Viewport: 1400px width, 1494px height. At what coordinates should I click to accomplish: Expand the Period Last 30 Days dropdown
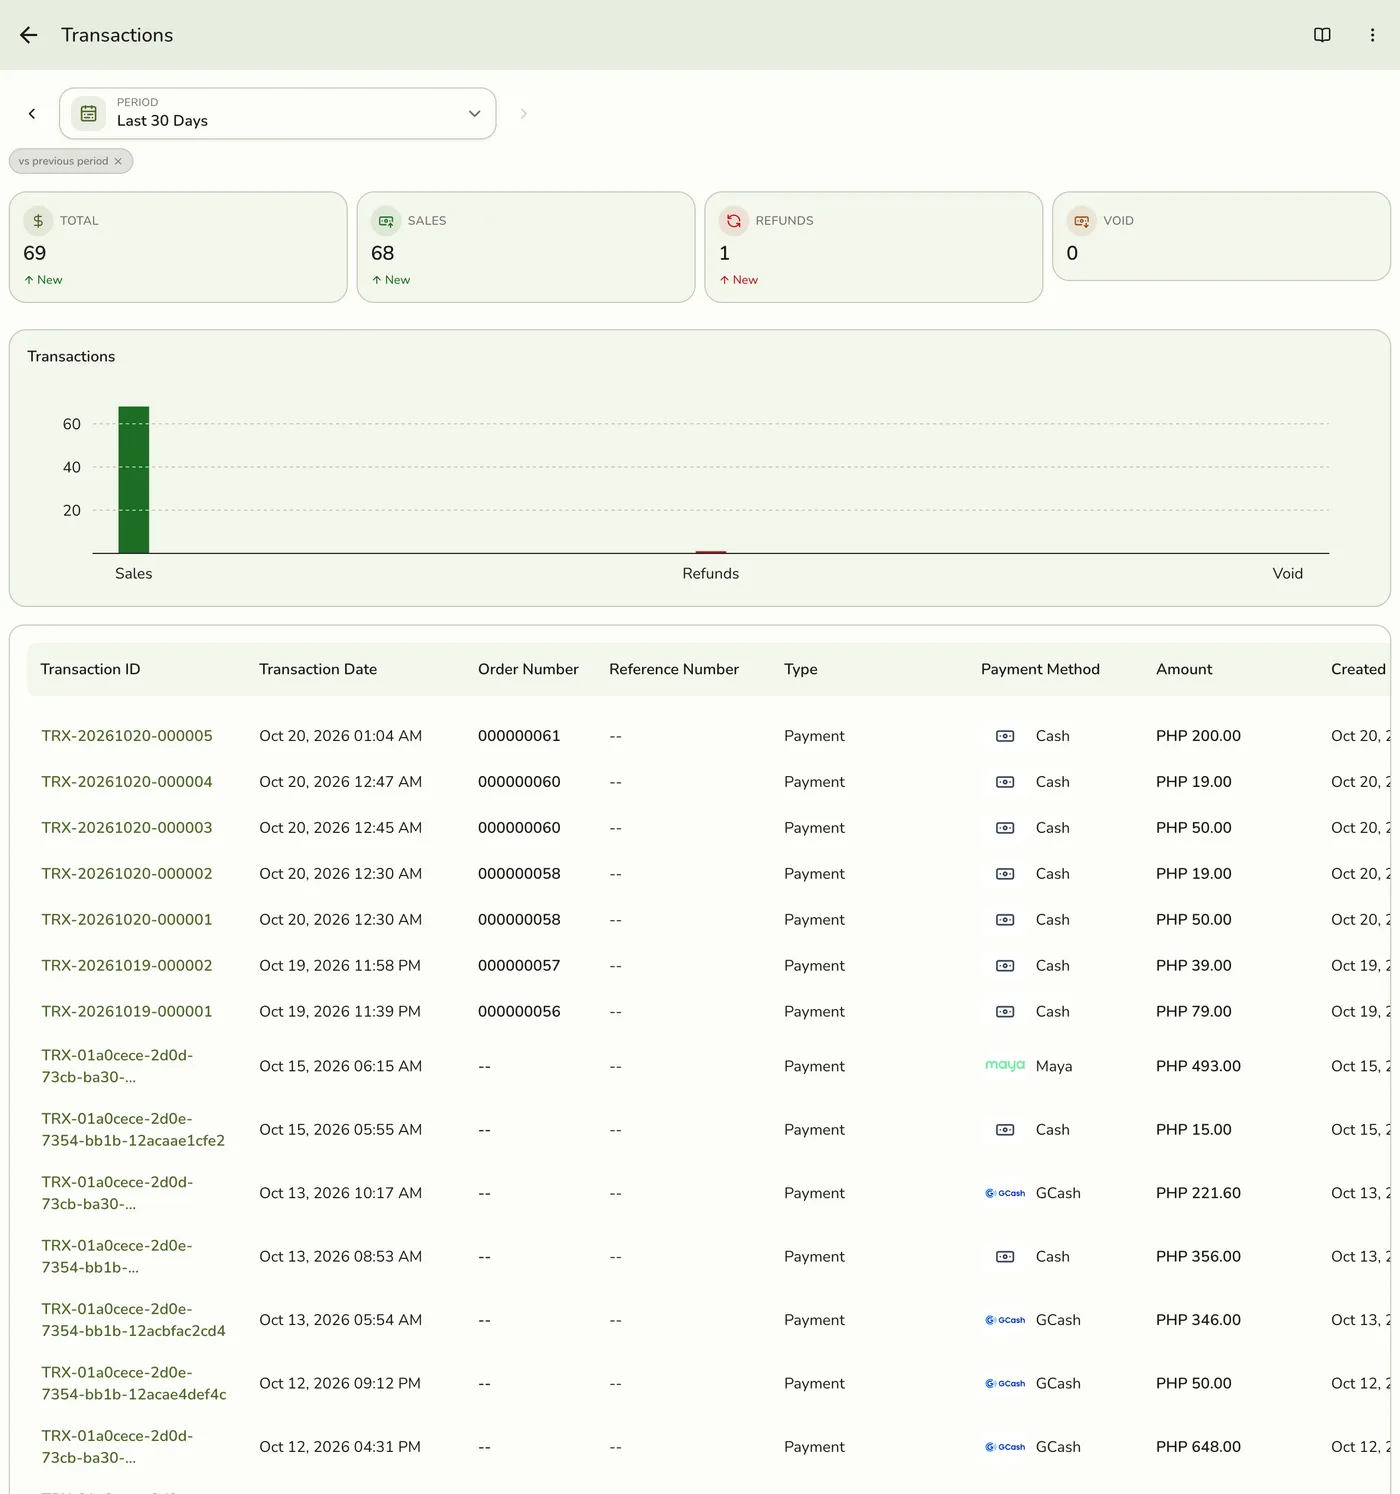click(278, 114)
